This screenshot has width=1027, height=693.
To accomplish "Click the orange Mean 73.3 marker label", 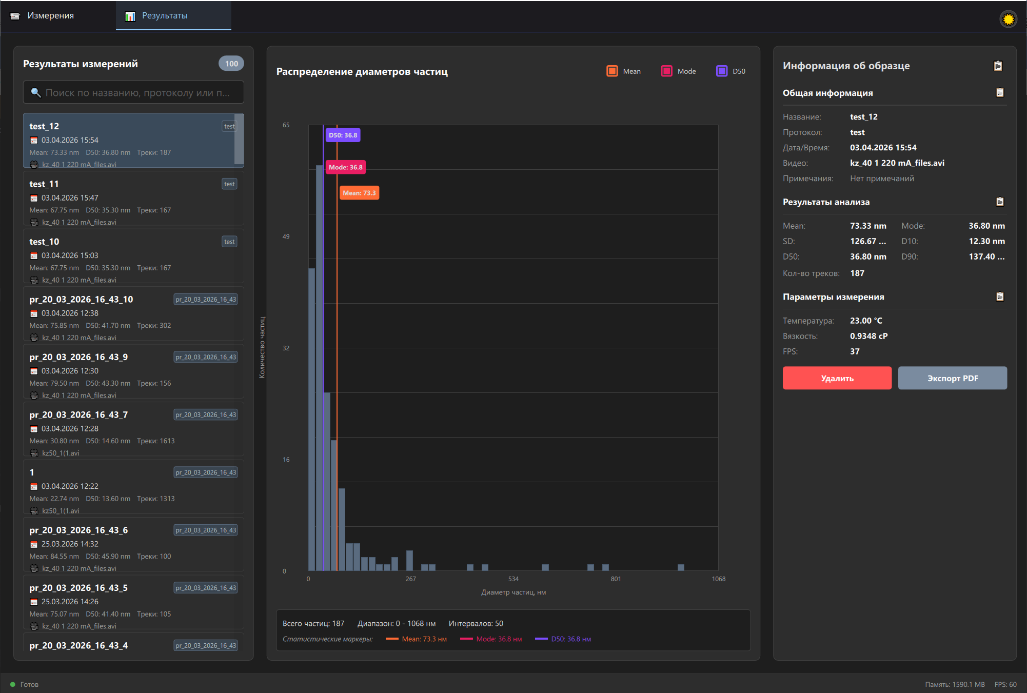I will click(360, 193).
